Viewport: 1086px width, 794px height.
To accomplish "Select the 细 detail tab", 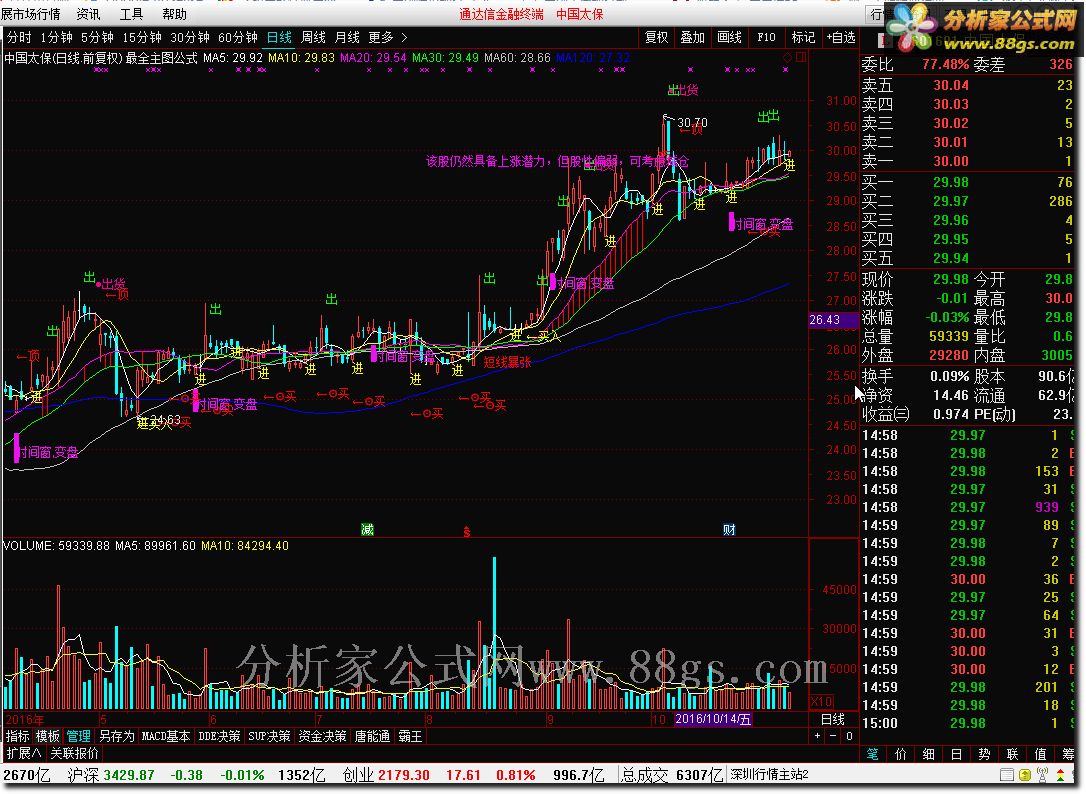I will [929, 754].
